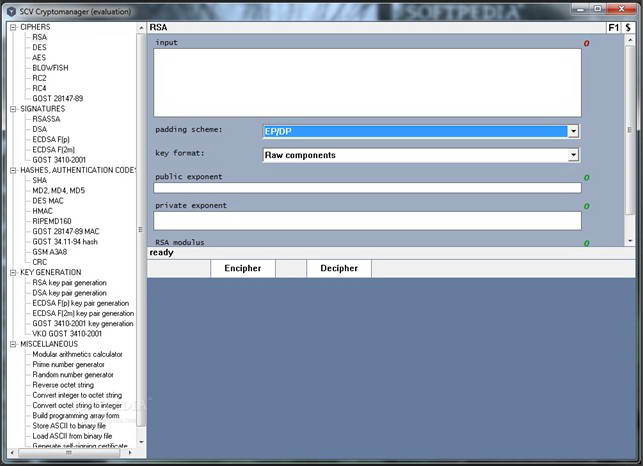Open the RSASSA signature item
643x466 pixels.
48,119
